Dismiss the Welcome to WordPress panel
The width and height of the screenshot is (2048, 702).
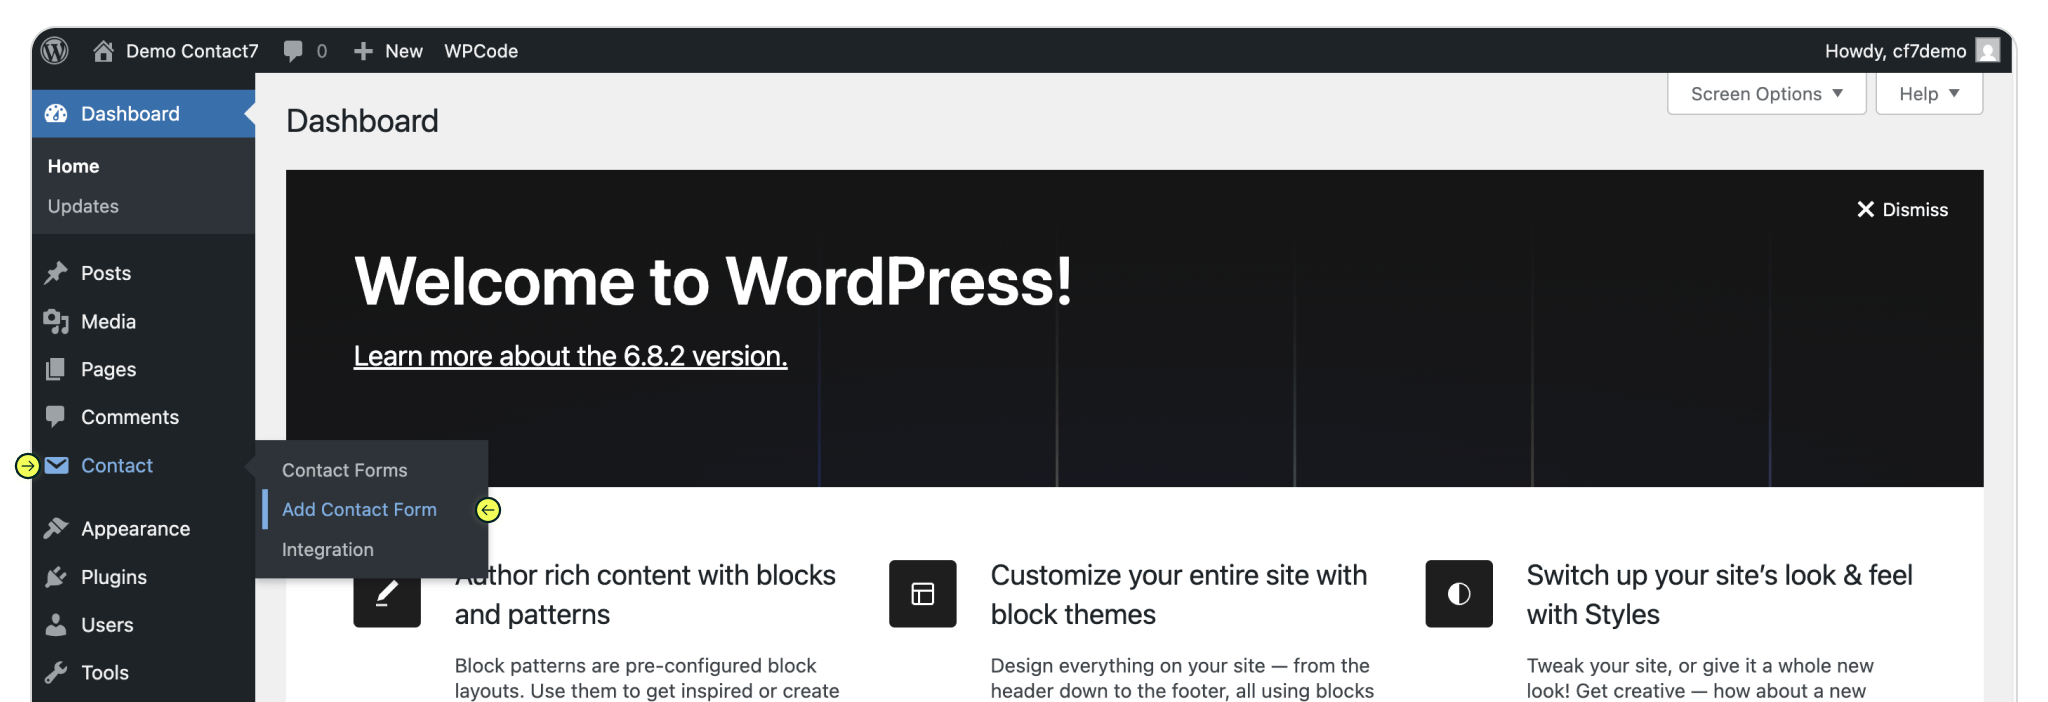tap(1902, 209)
